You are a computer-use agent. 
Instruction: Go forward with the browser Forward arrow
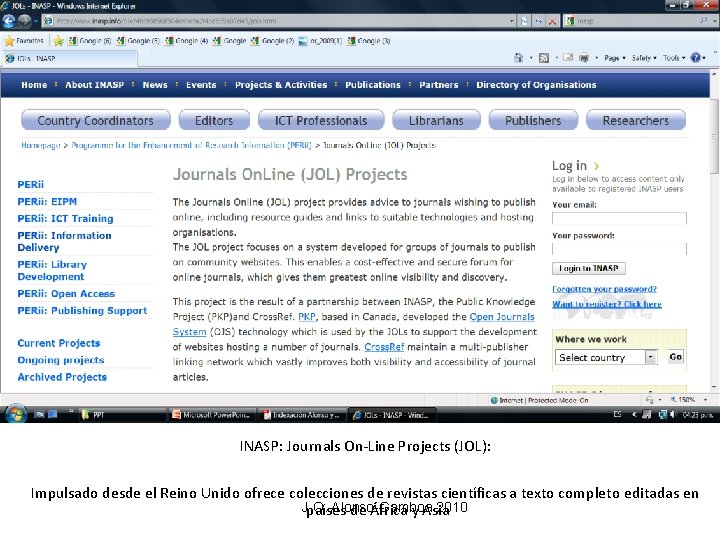(x=24, y=21)
